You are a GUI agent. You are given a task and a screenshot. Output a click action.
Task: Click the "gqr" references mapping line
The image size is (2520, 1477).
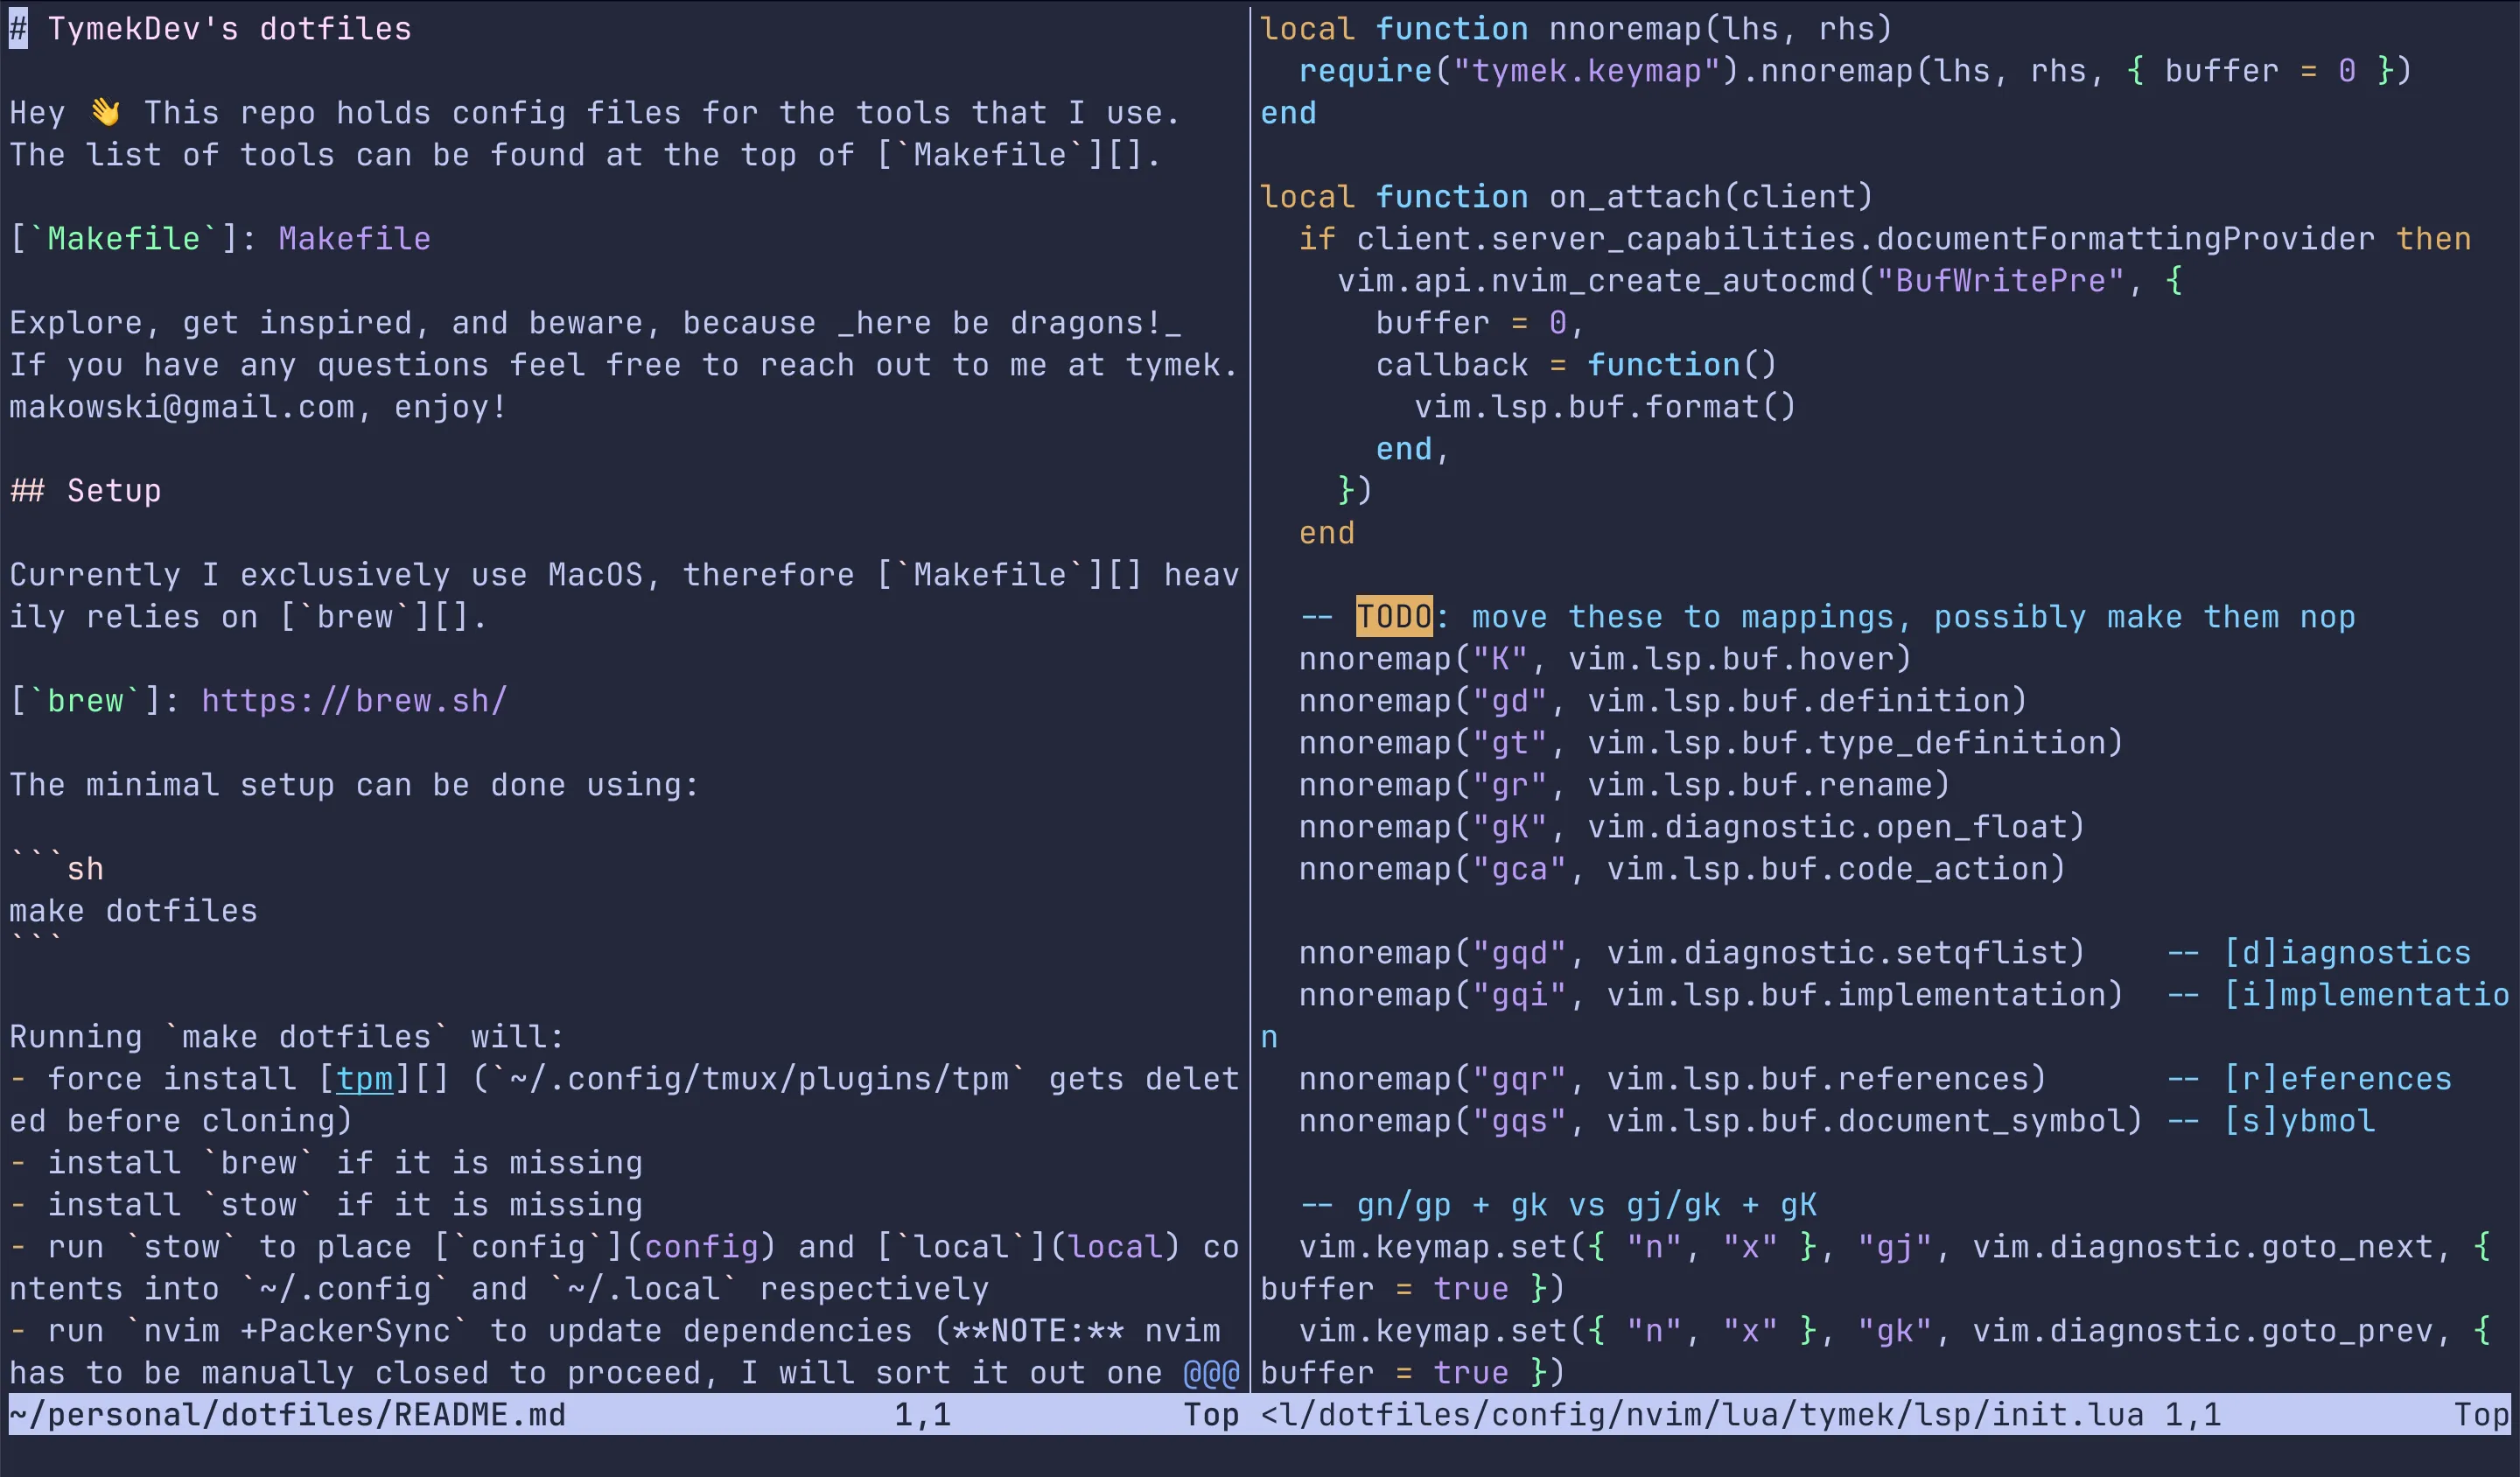[1672, 1078]
